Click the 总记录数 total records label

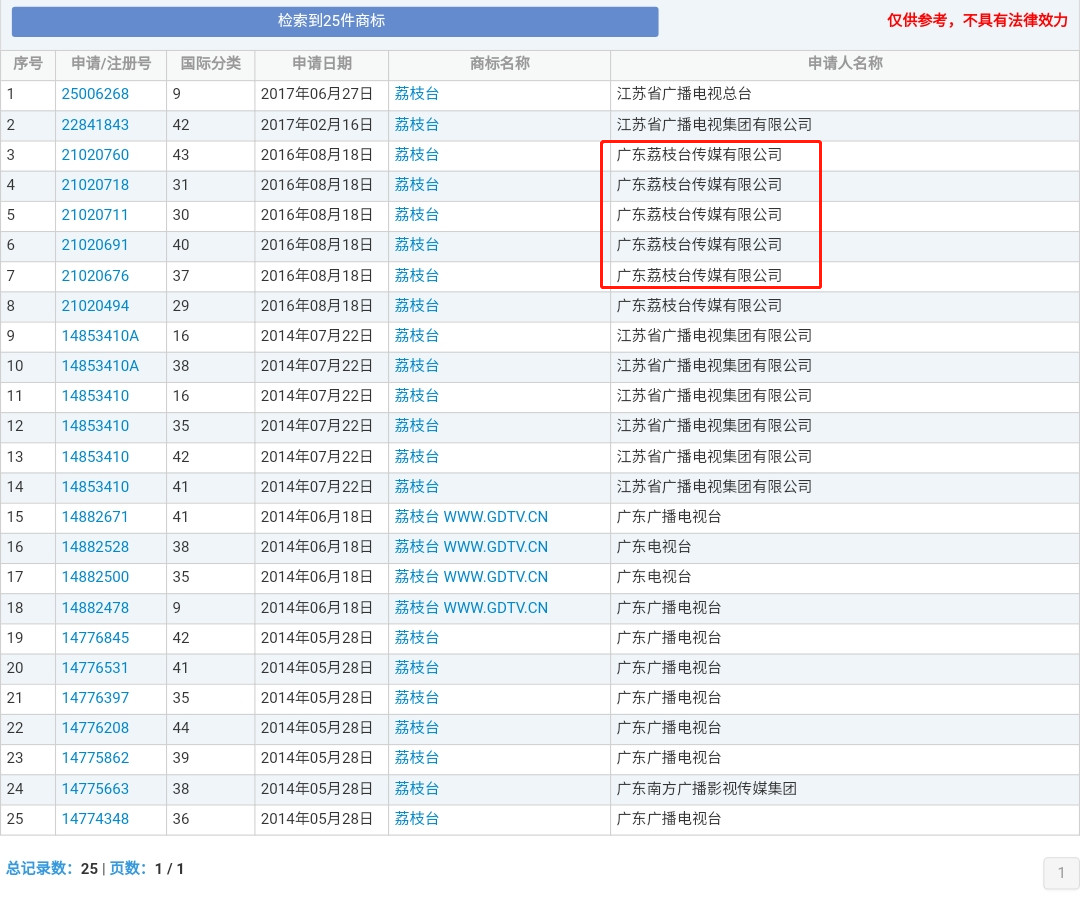40,869
